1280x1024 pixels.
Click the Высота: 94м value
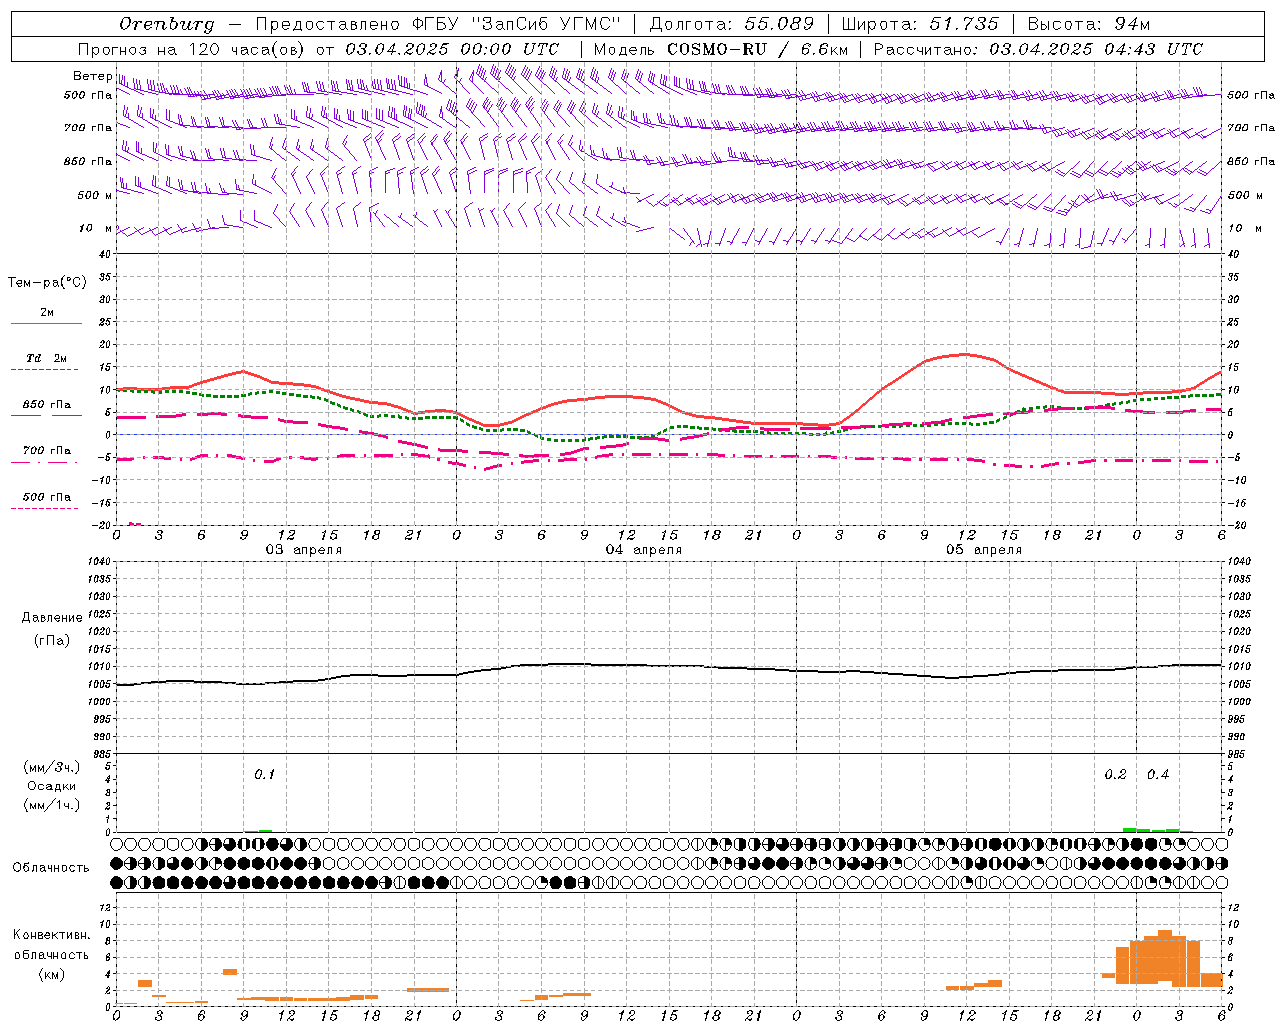tap(1089, 24)
